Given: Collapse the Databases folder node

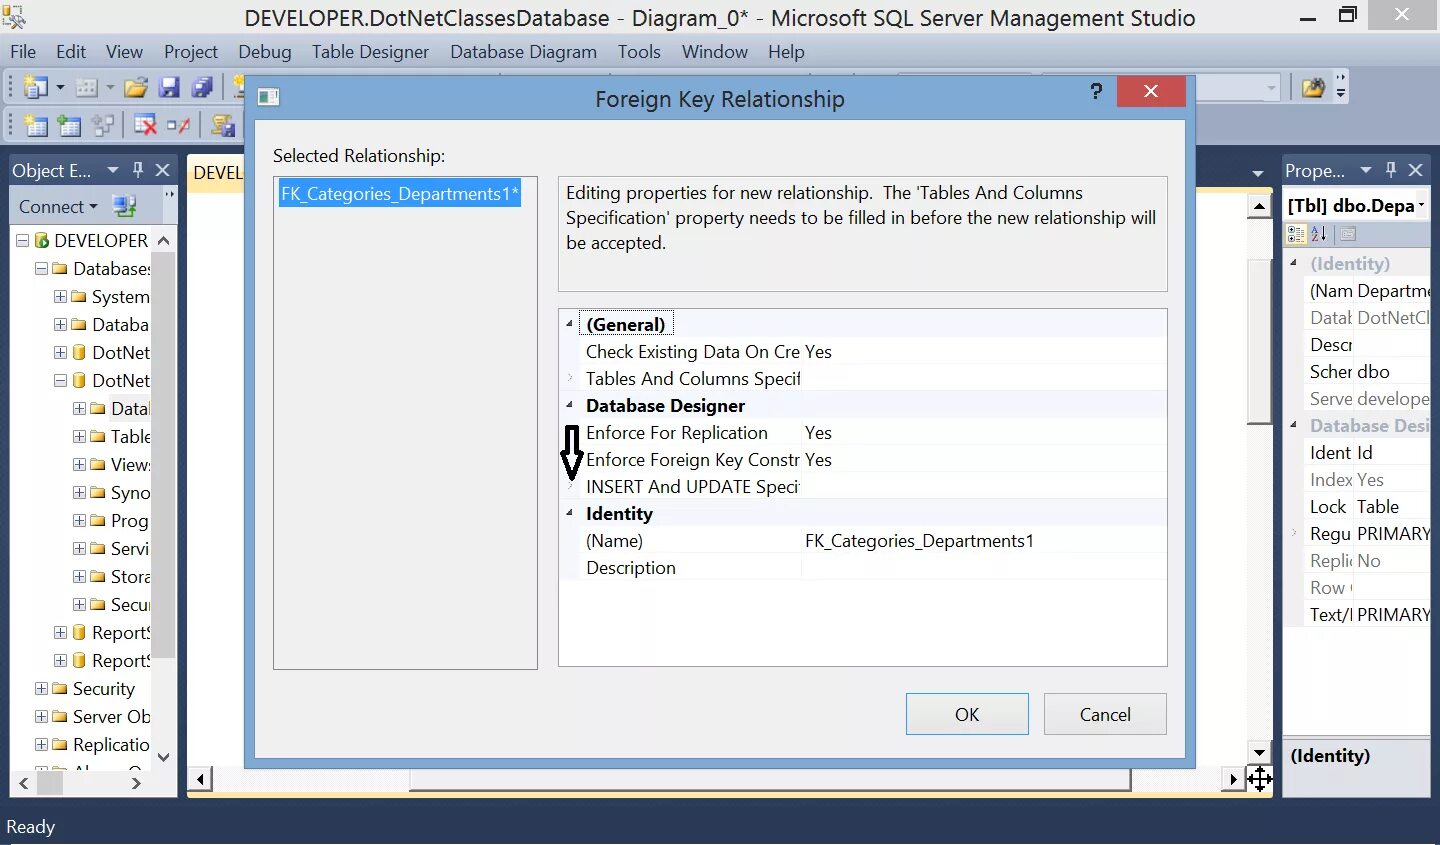Looking at the screenshot, I should click(x=41, y=268).
